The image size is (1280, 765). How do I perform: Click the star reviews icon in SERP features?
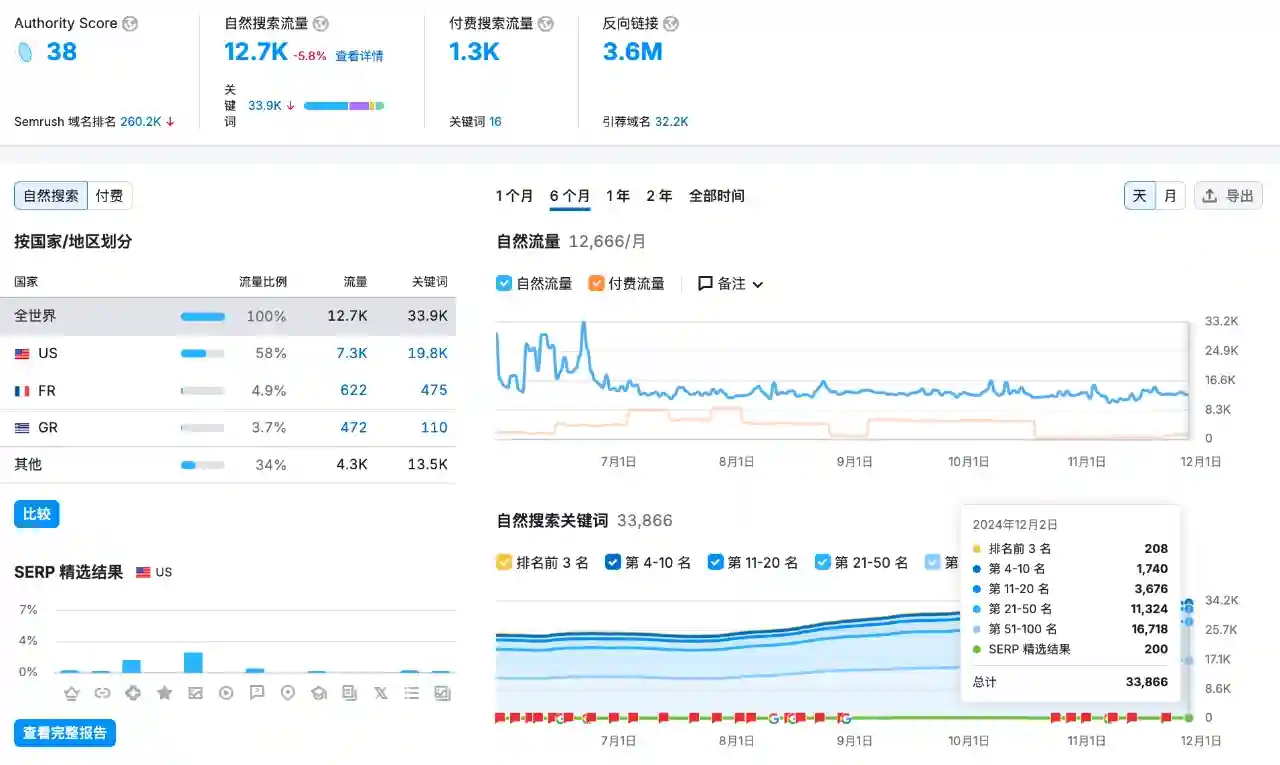coord(164,693)
